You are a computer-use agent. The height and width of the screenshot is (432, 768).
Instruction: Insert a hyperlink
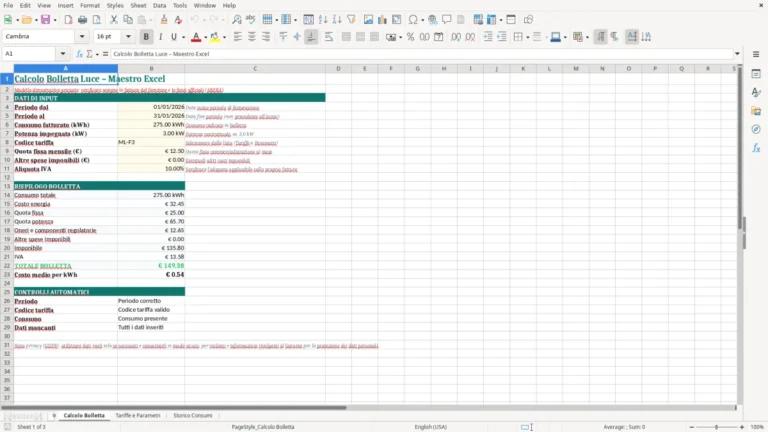tap(432, 20)
